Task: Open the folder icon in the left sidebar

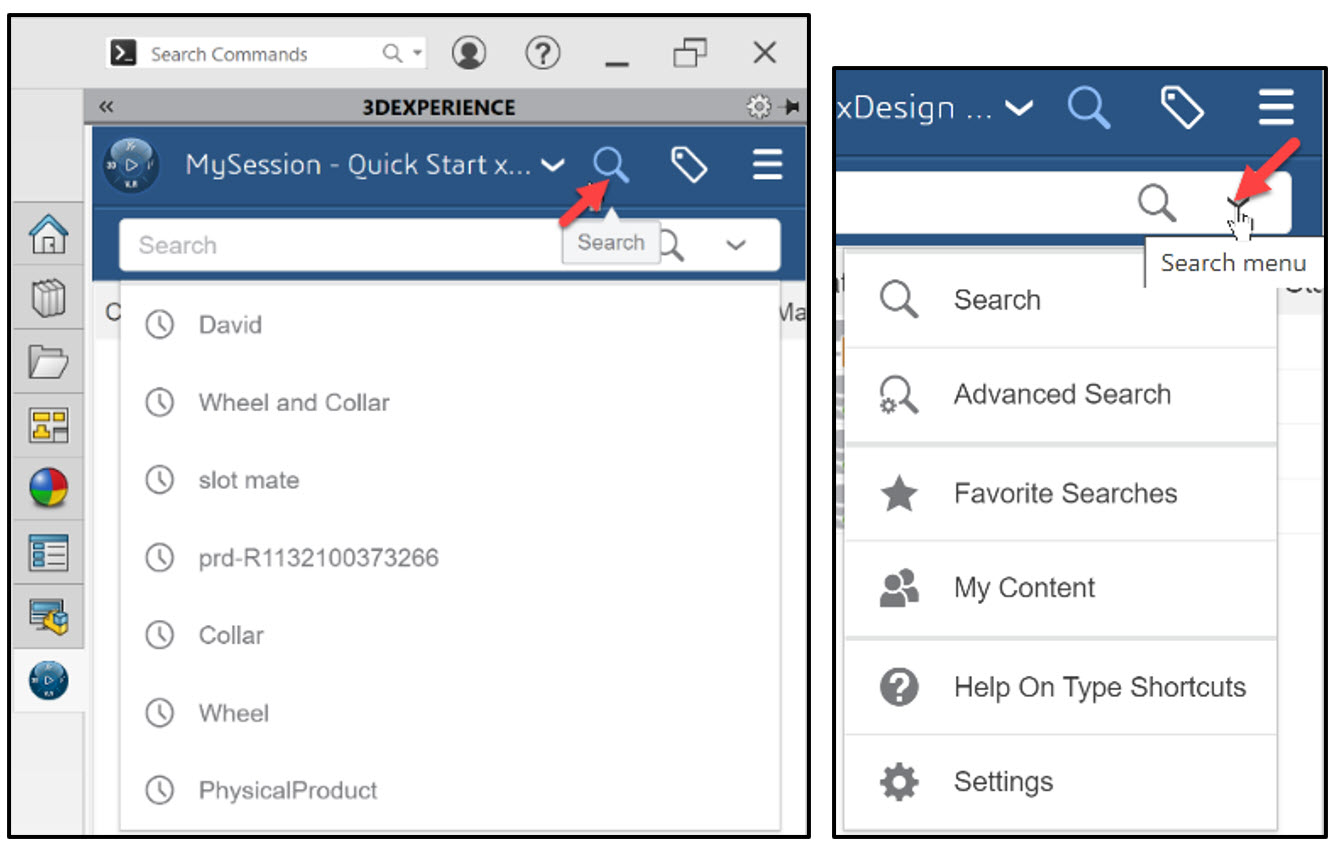Action: [x=48, y=363]
